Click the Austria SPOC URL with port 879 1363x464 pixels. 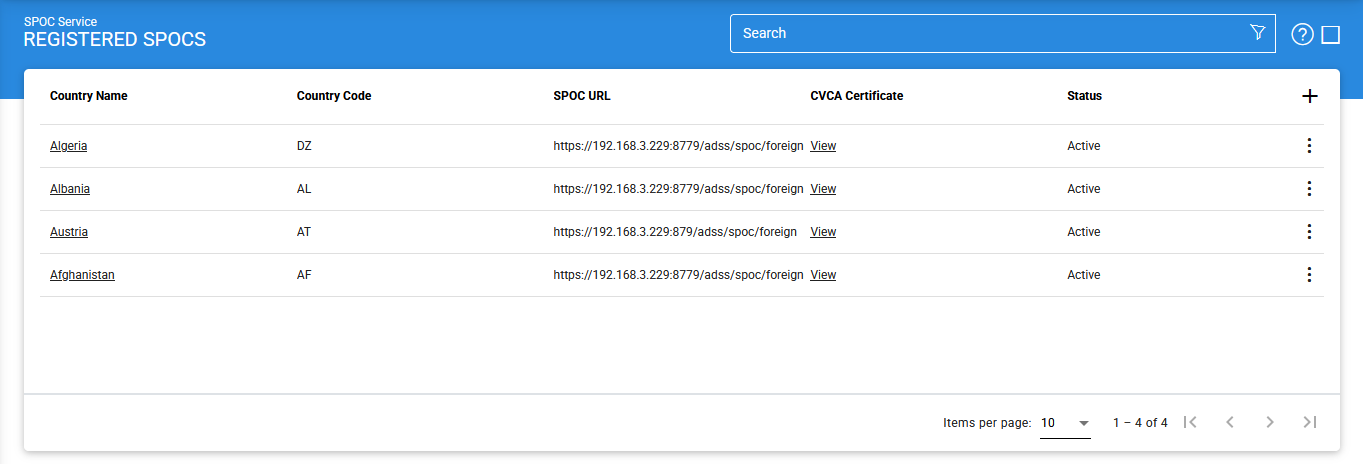[675, 232]
